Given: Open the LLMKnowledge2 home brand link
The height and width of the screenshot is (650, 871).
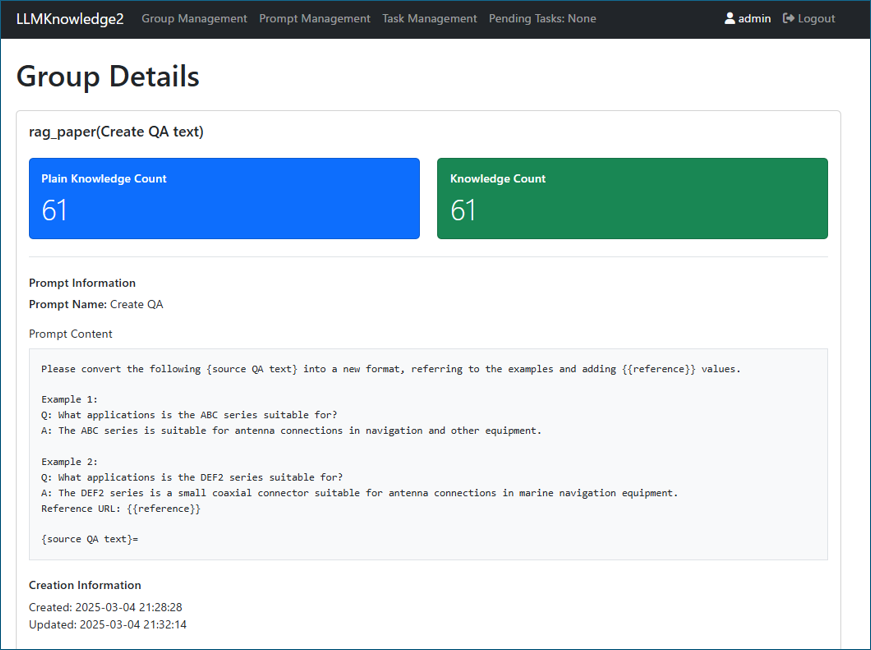Looking at the screenshot, I should [70, 19].
